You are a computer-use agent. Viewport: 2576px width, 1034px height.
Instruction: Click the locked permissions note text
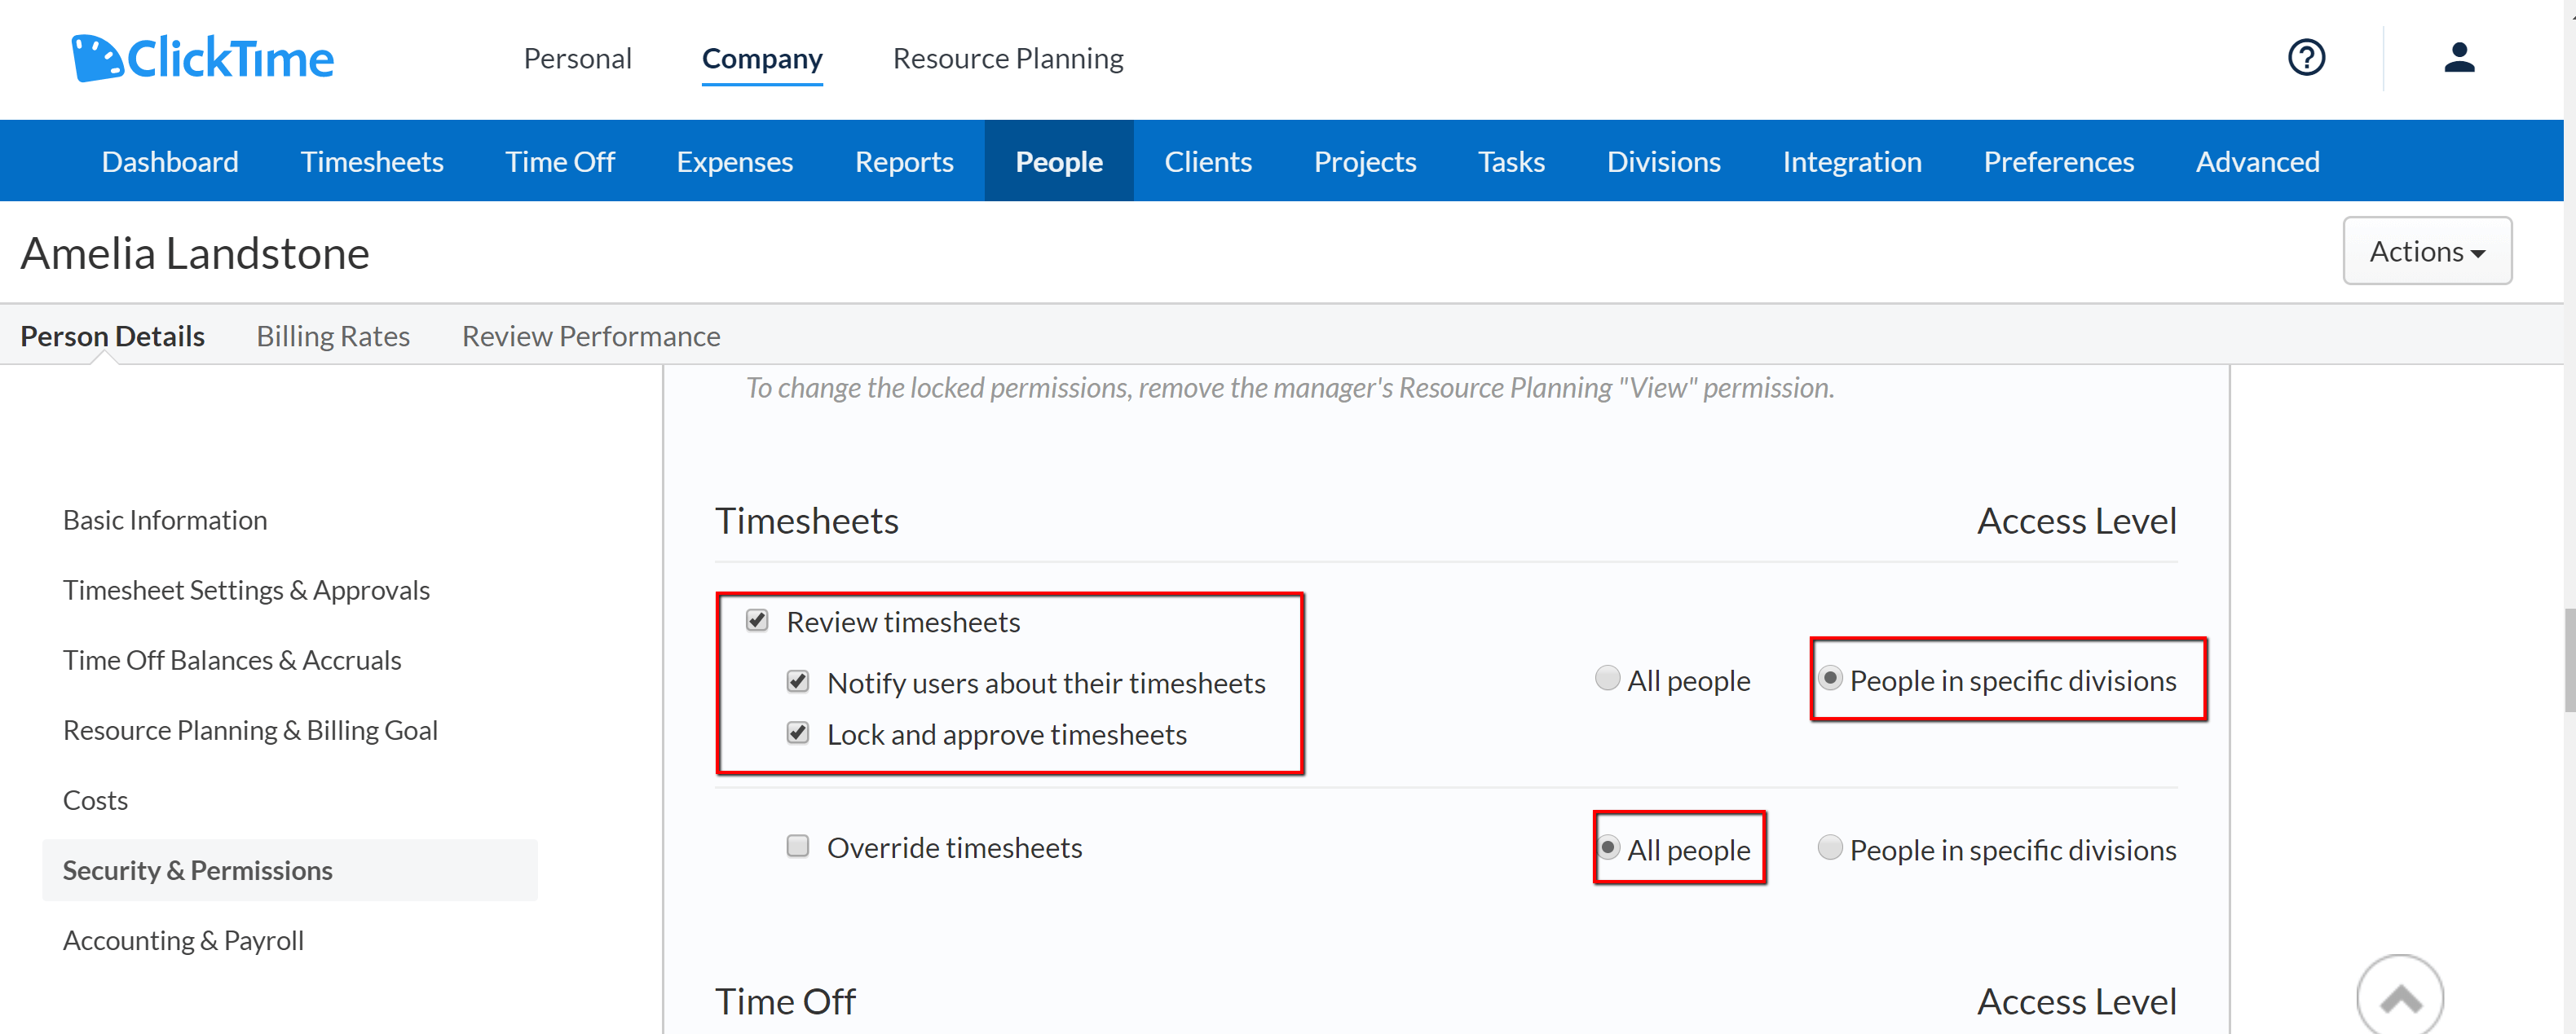[1290, 388]
